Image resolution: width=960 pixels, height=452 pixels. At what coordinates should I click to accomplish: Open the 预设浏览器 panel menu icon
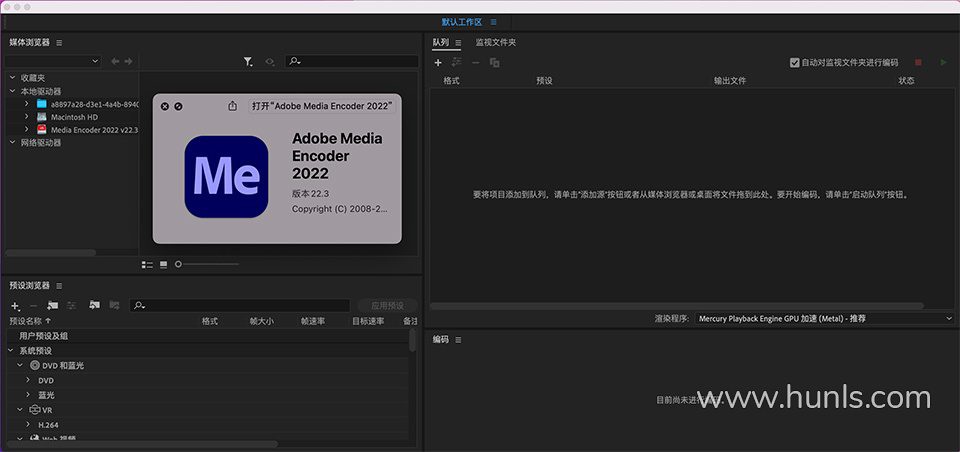pyautogui.click(x=59, y=285)
